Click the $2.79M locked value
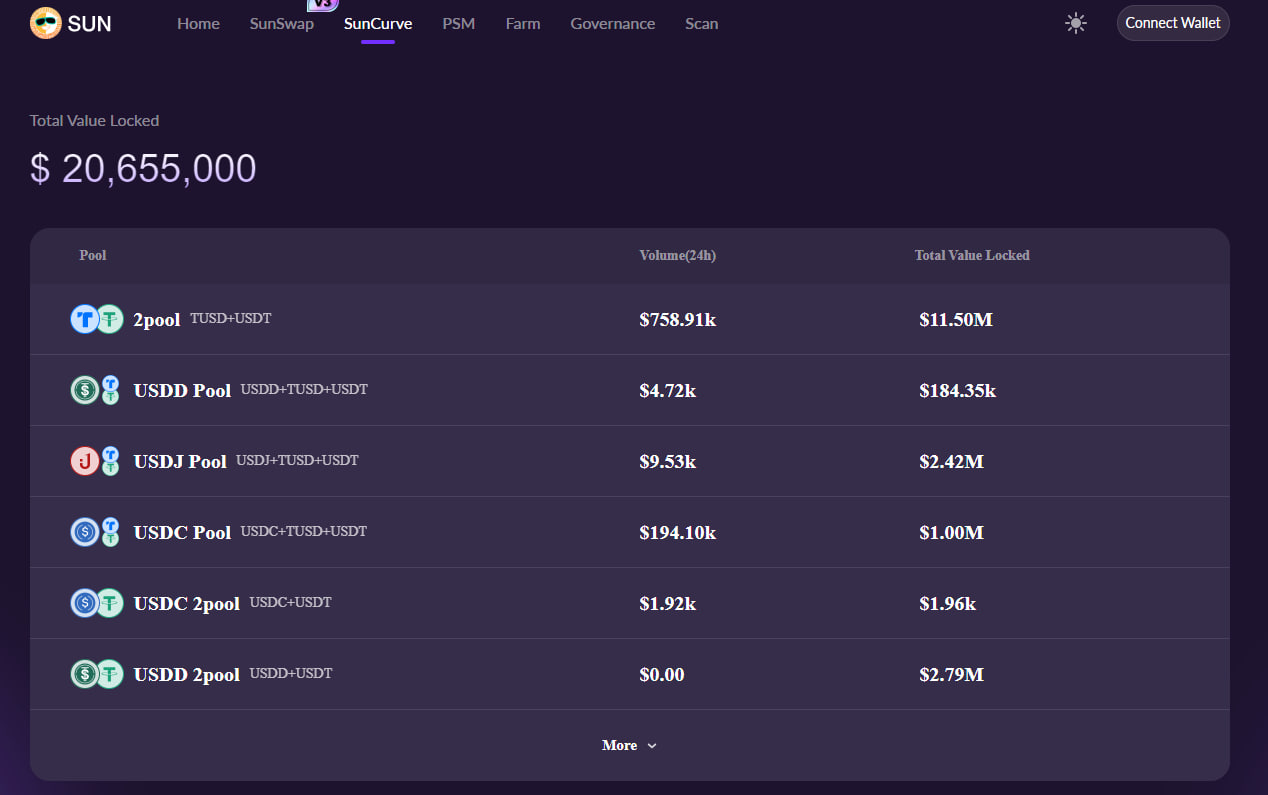This screenshot has width=1268, height=795. (952, 675)
